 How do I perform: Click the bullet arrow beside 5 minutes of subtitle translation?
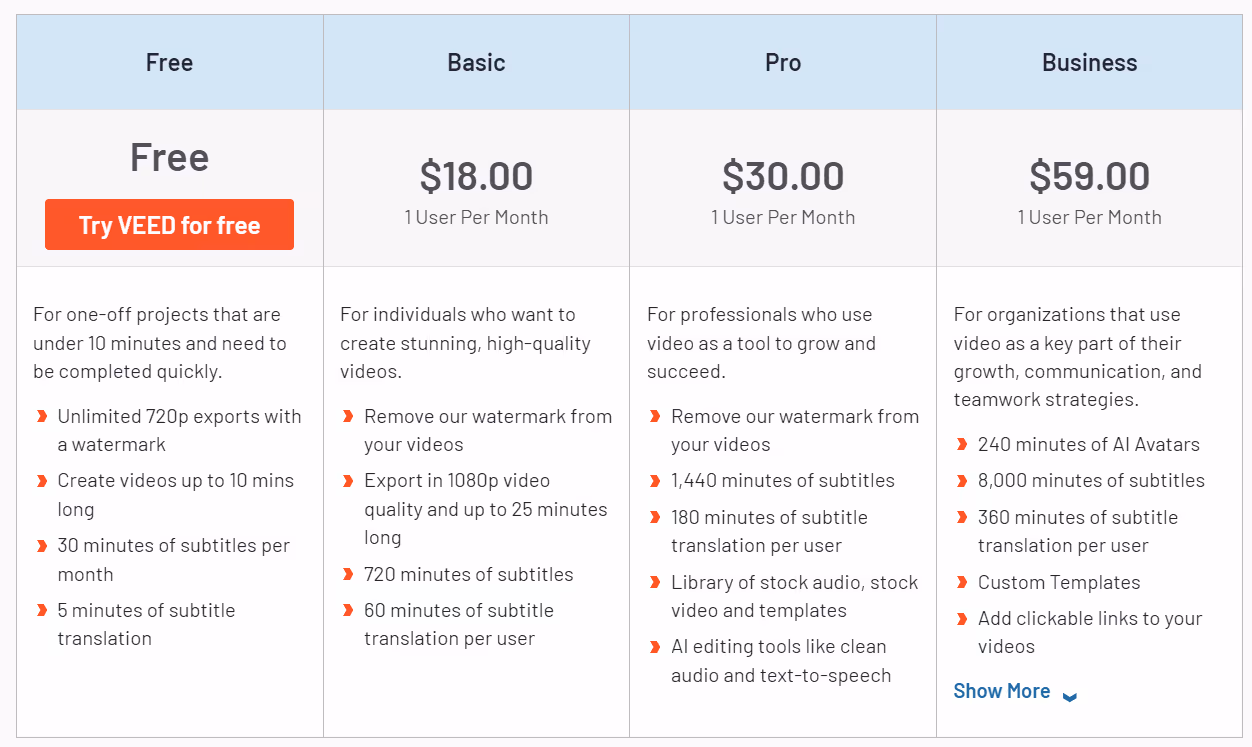coord(42,611)
